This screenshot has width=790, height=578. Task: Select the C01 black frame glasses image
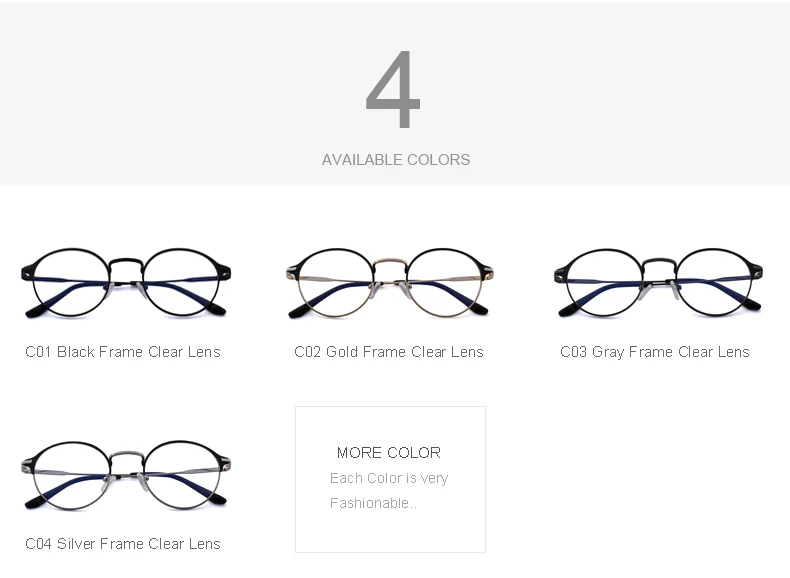[x=126, y=283]
